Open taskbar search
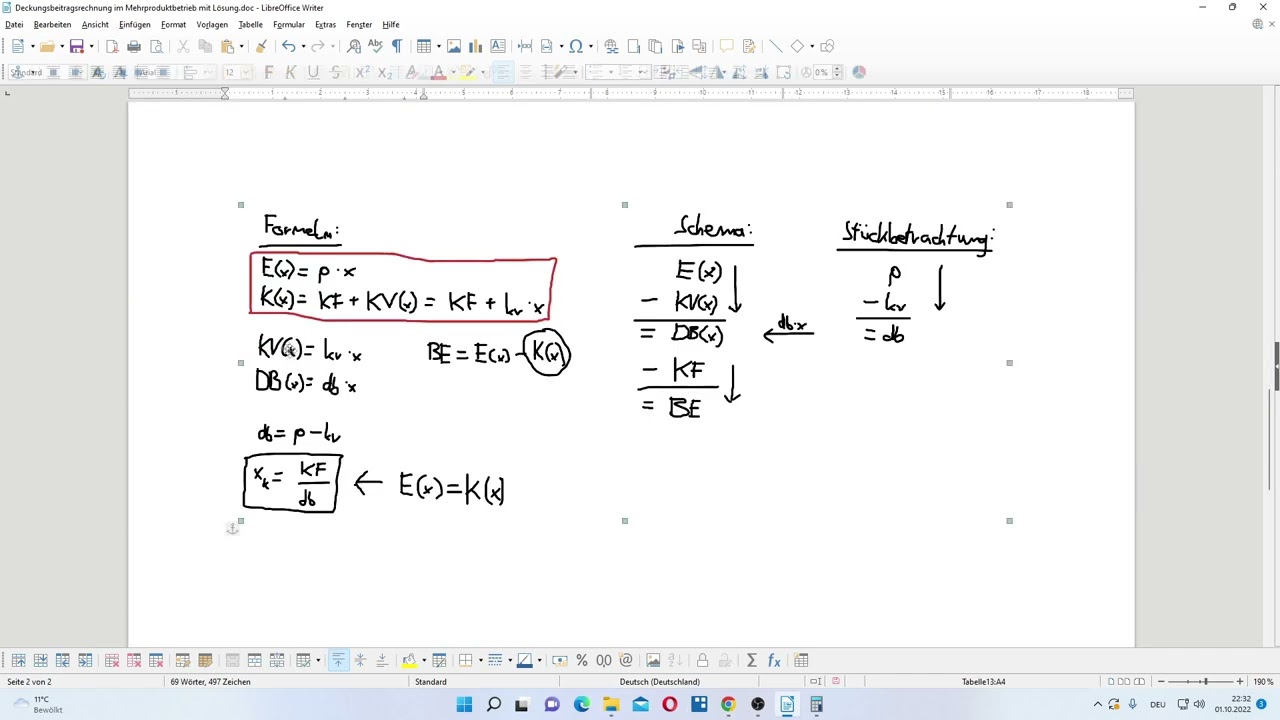Screen dimensions: 1280x720 pyautogui.click(x=493, y=705)
